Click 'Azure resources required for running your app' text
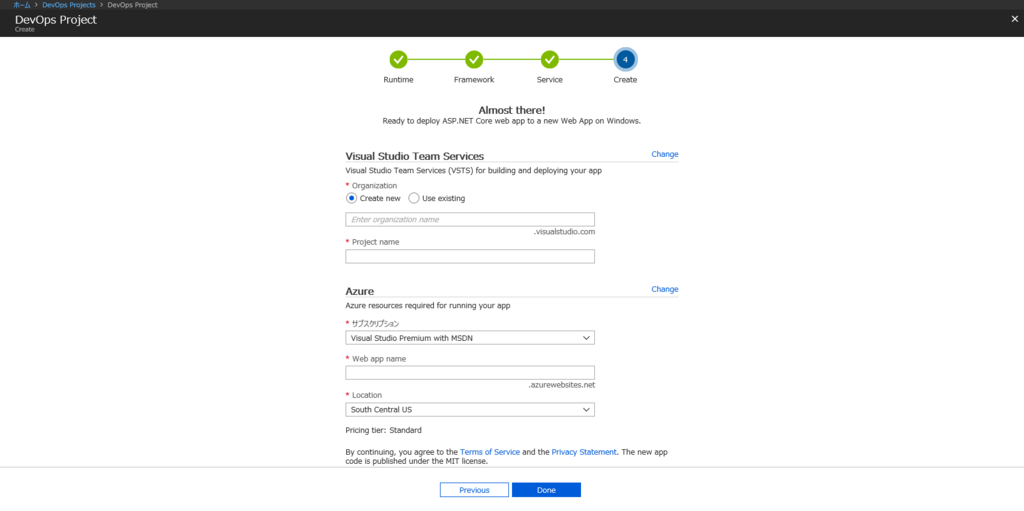Image resolution: width=1024 pixels, height=511 pixels. pyautogui.click(x=428, y=305)
